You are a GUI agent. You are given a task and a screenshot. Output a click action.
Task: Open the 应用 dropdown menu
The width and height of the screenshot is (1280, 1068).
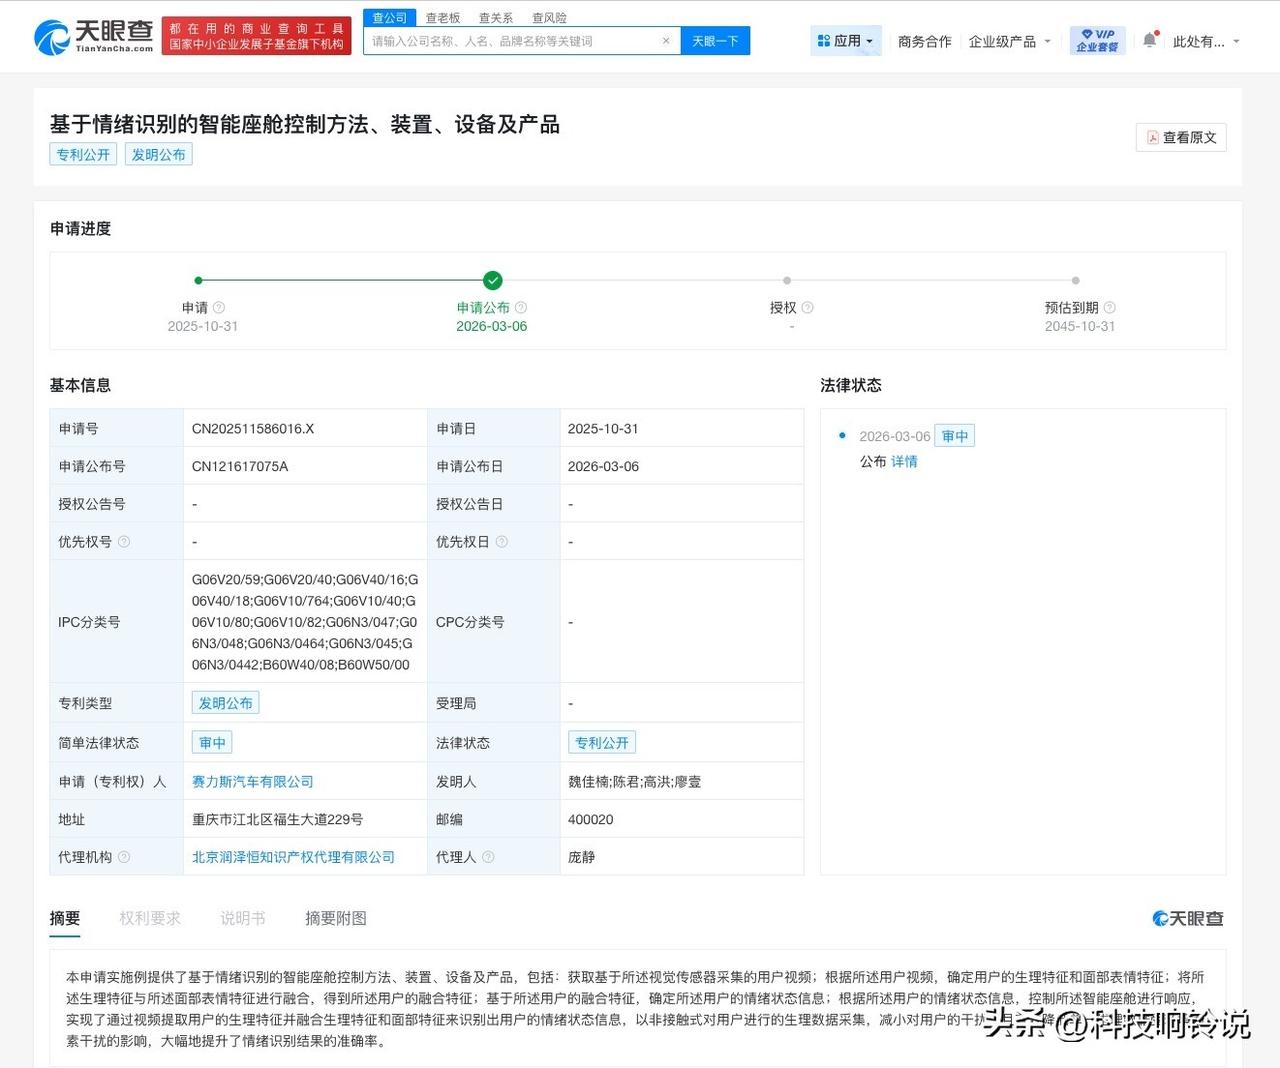845,40
